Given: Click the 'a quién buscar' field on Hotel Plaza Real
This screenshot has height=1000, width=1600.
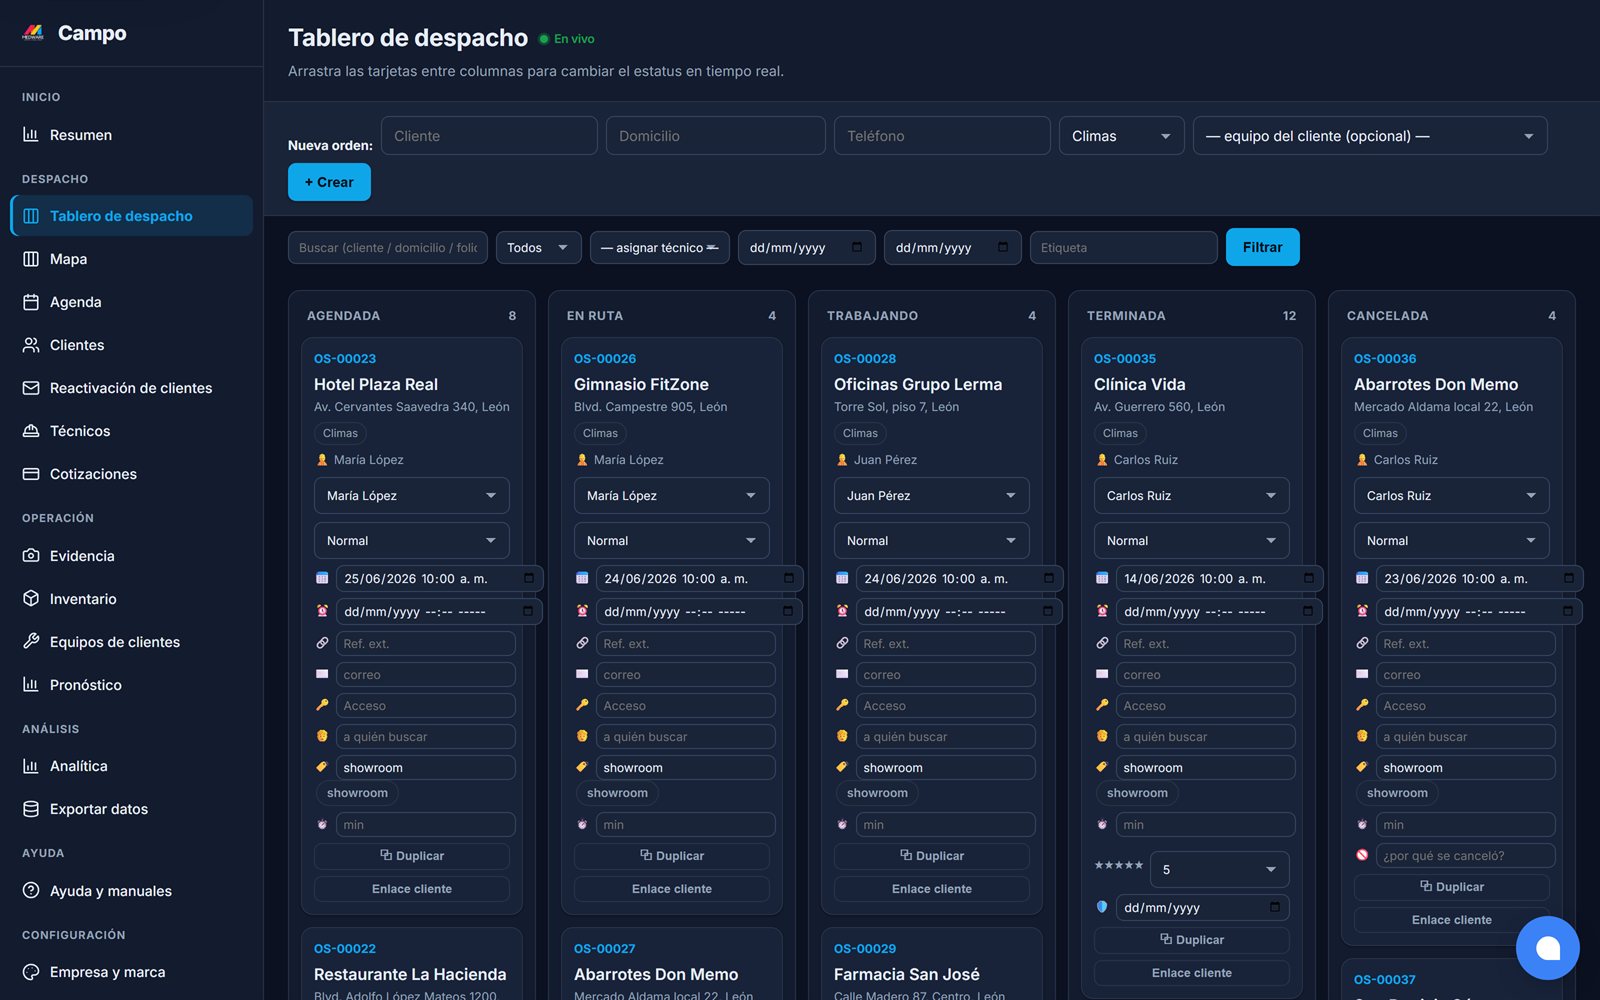Looking at the screenshot, I should (425, 737).
